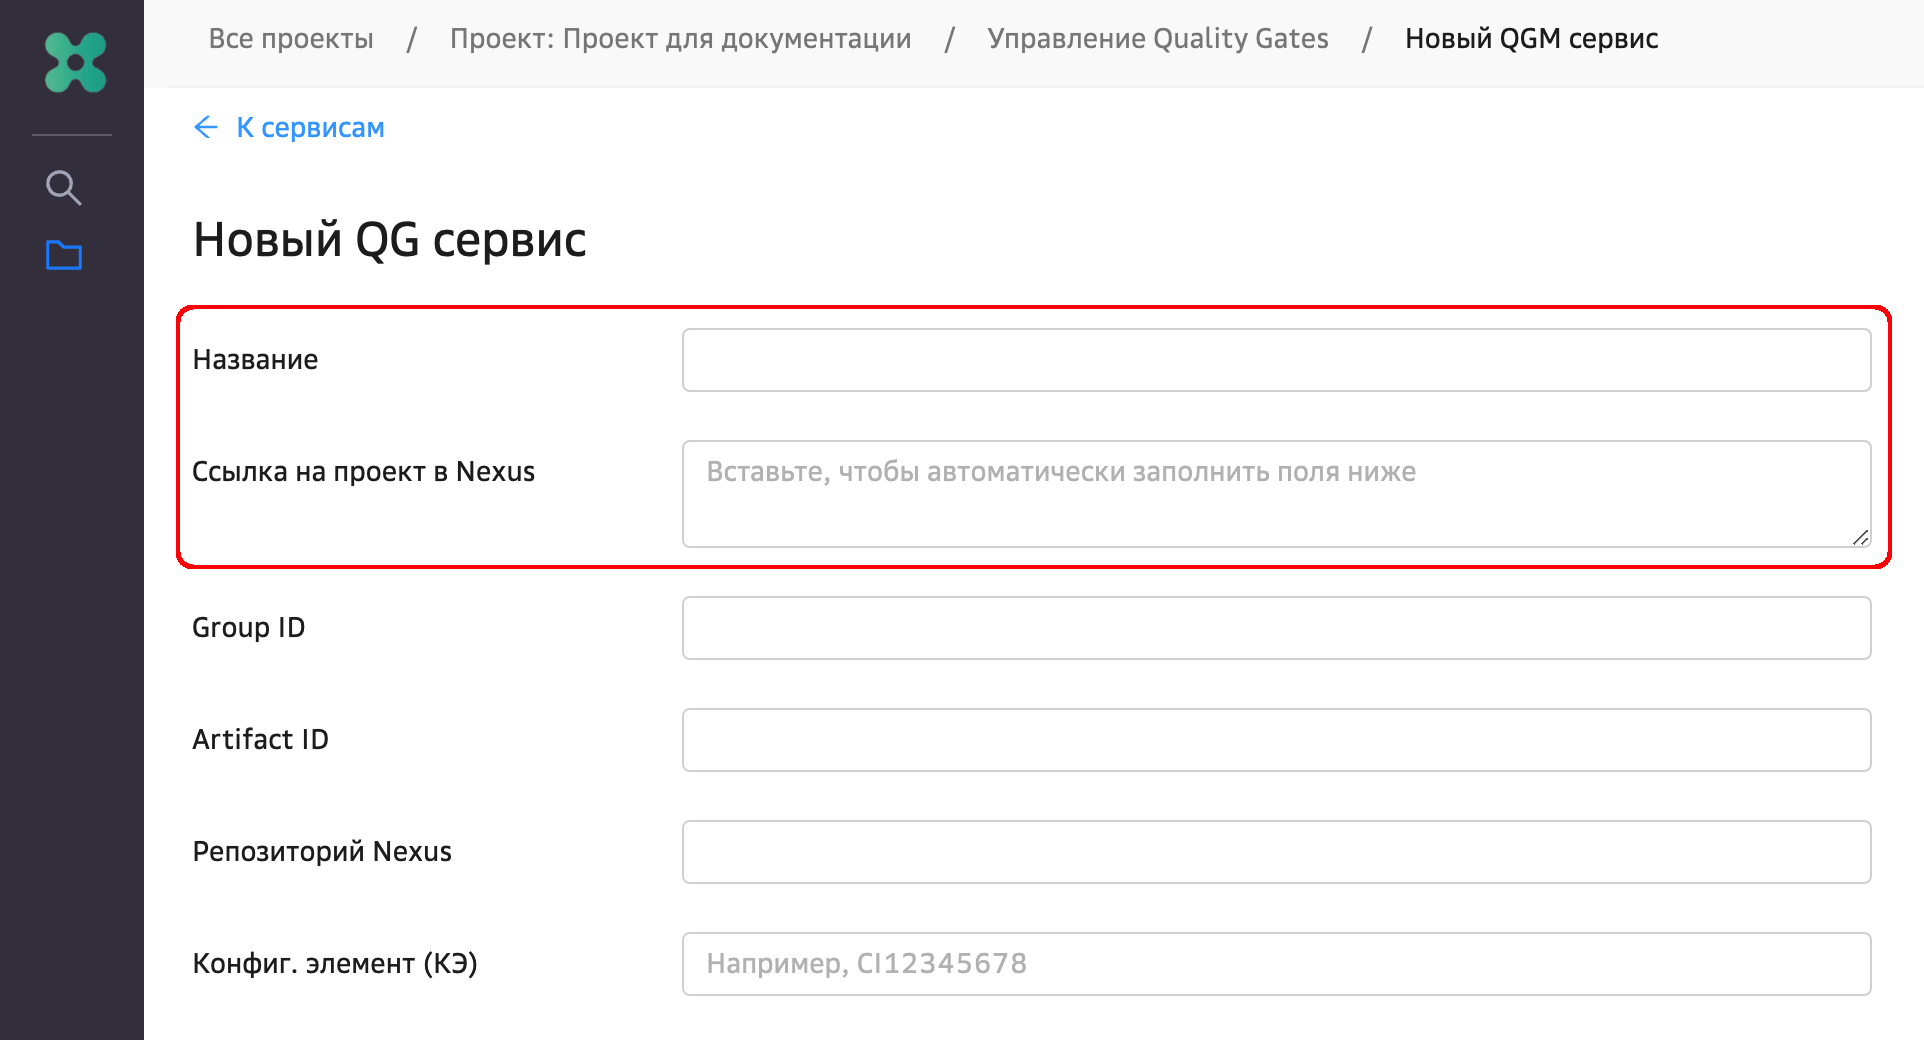Click the back arrow icon beside К сервисам
Image resolution: width=1924 pixels, height=1040 pixels.
click(x=206, y=127)
